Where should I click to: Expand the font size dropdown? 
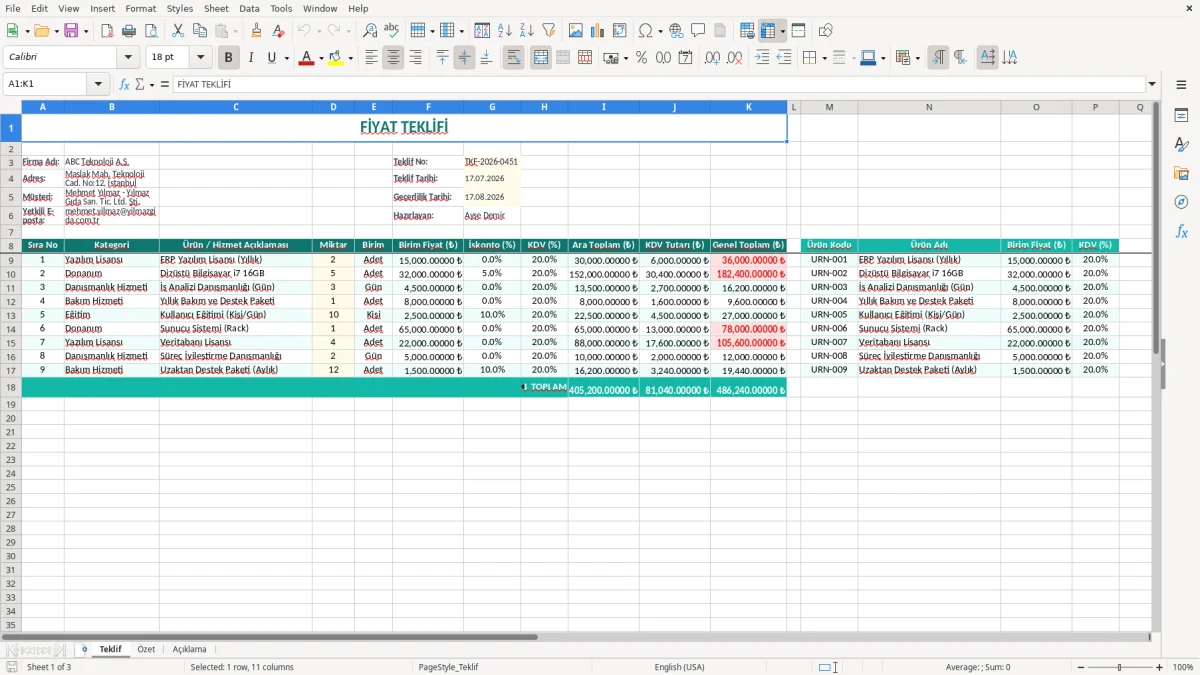[x=200, y=58]
